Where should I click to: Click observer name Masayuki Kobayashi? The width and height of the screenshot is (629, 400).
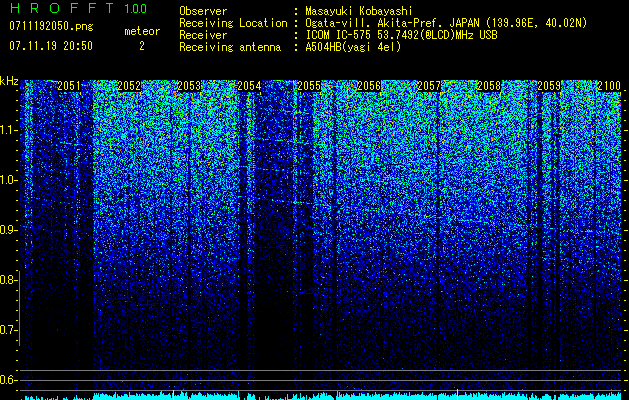coord(359,11)
